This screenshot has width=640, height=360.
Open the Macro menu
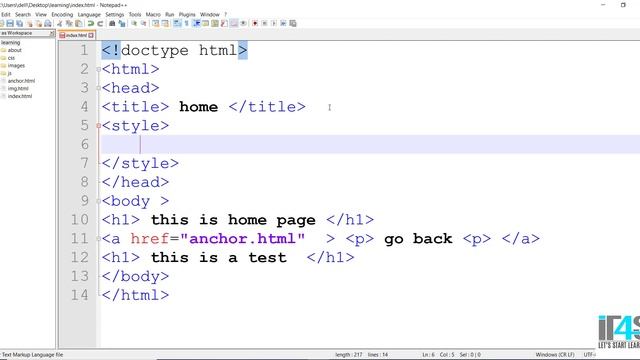(153, 14)
